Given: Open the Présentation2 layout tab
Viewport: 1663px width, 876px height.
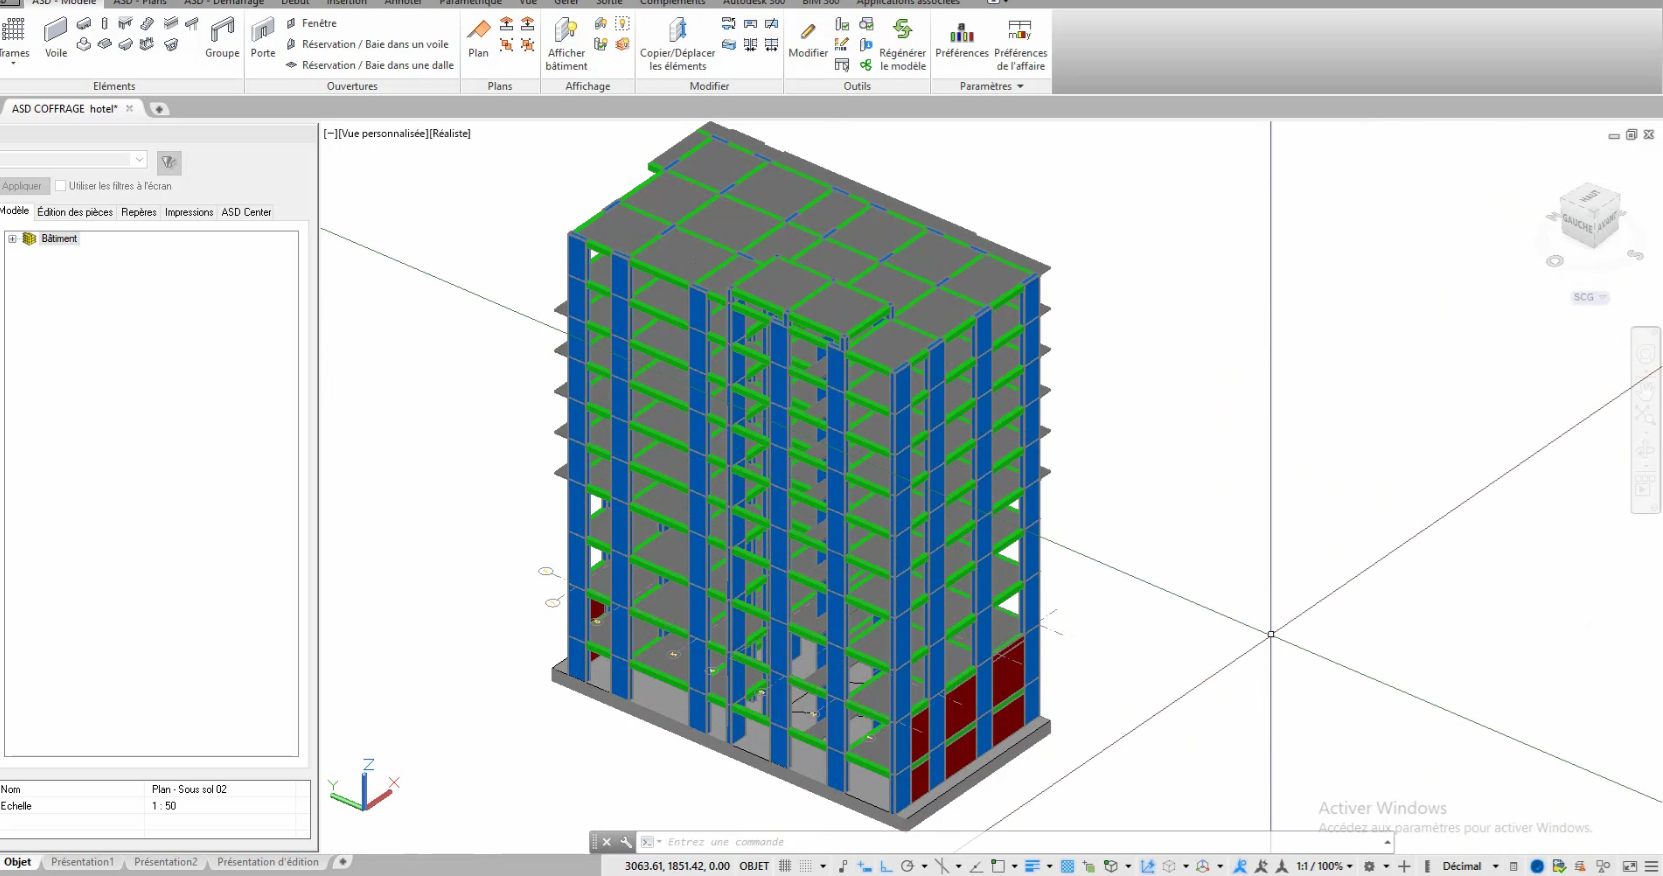Looking at the screenshot, I should 166,862.
